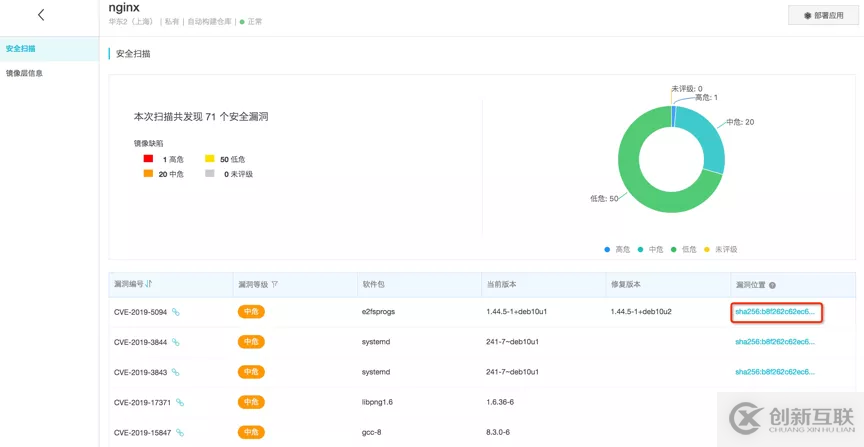Click the red 高危 color swatch
The width and height of the screenshot is (864, 447).
pos(148,159)
